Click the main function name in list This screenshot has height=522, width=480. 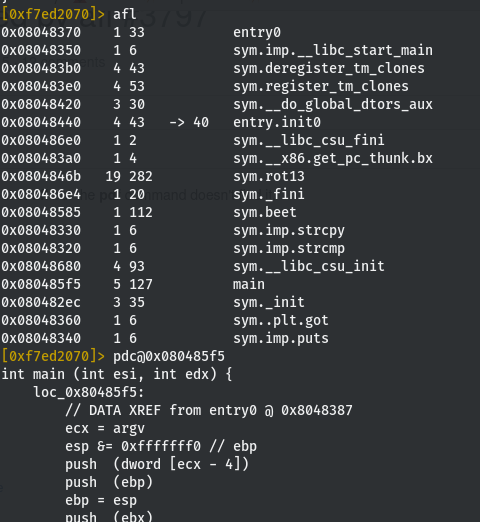(249, 284)
